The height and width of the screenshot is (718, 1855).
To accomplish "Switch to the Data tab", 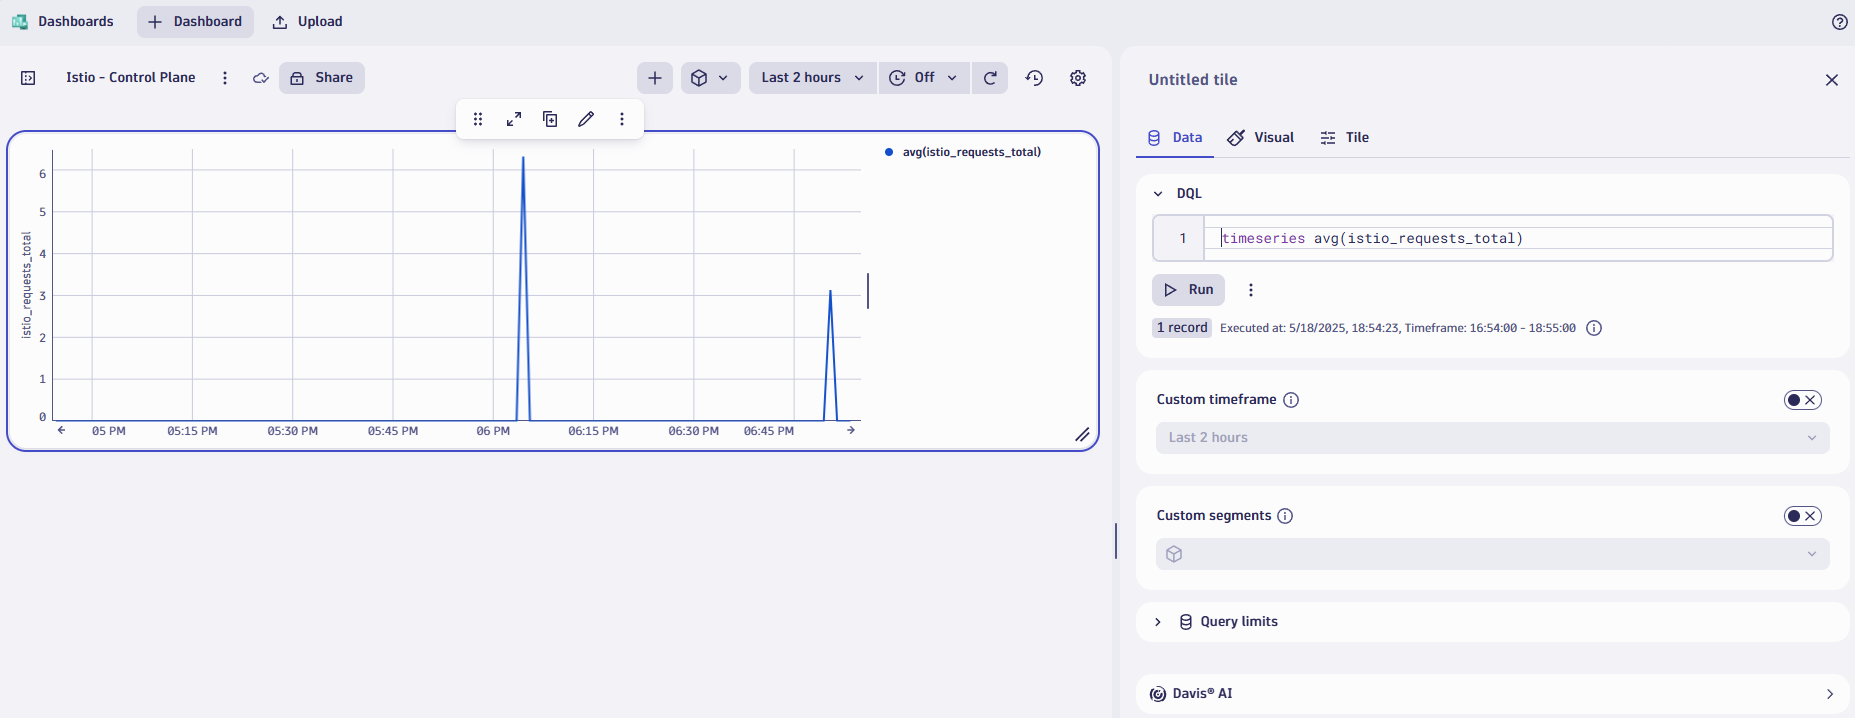I will [x=1175, y=138].
